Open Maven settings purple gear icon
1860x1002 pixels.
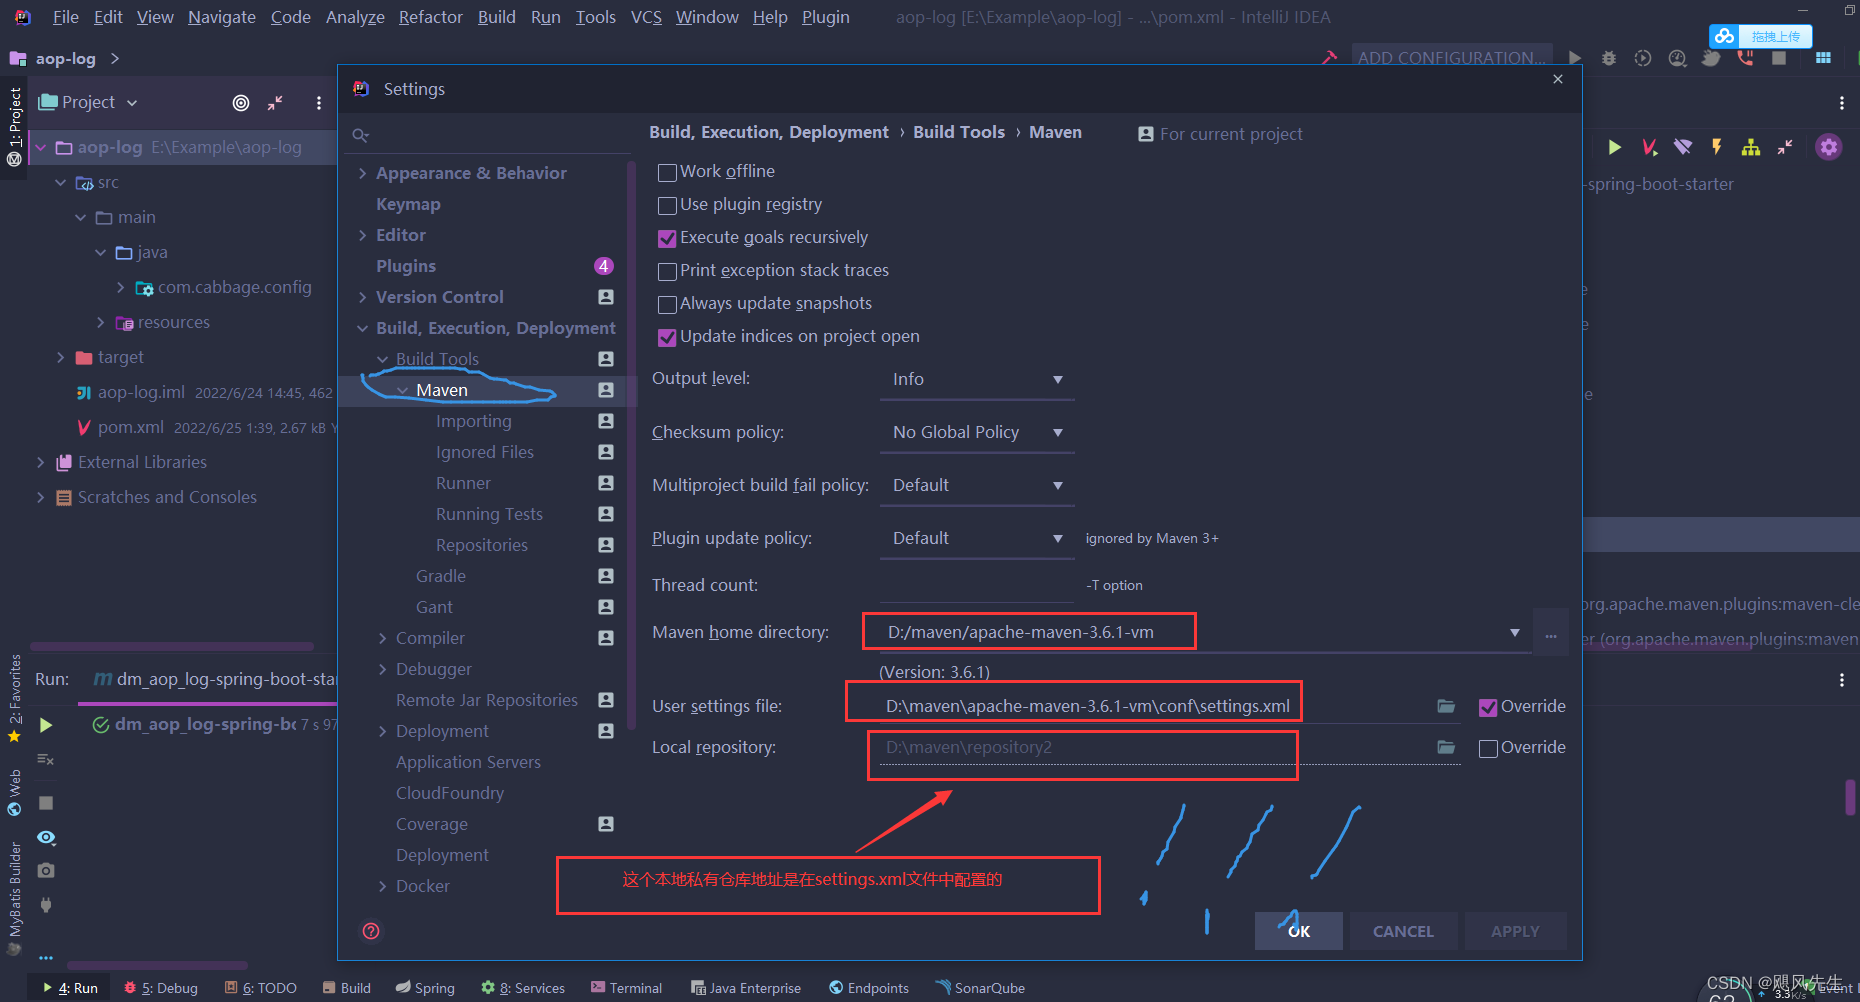[1829, 147]
